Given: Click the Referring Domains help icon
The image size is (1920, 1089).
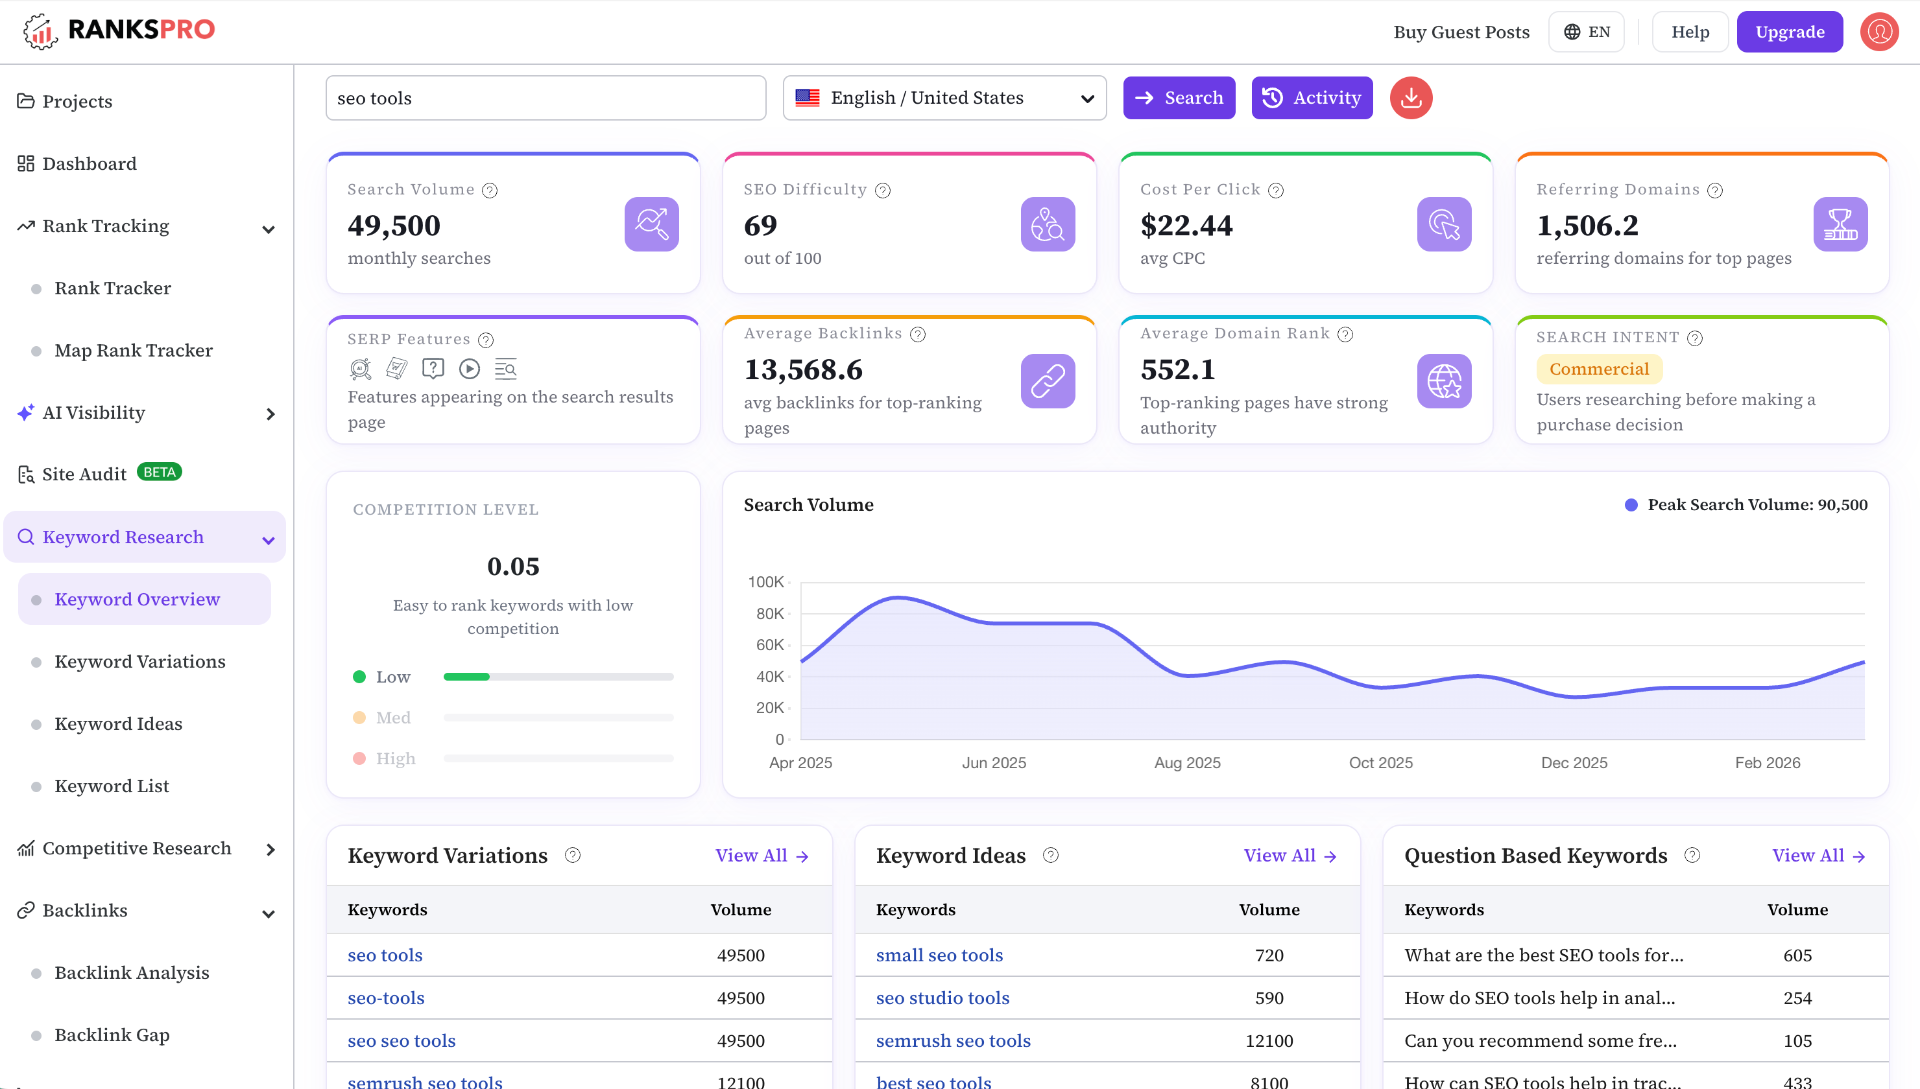Looking at the screenshot, I should pyautogui.click(x=1715, y=190).
